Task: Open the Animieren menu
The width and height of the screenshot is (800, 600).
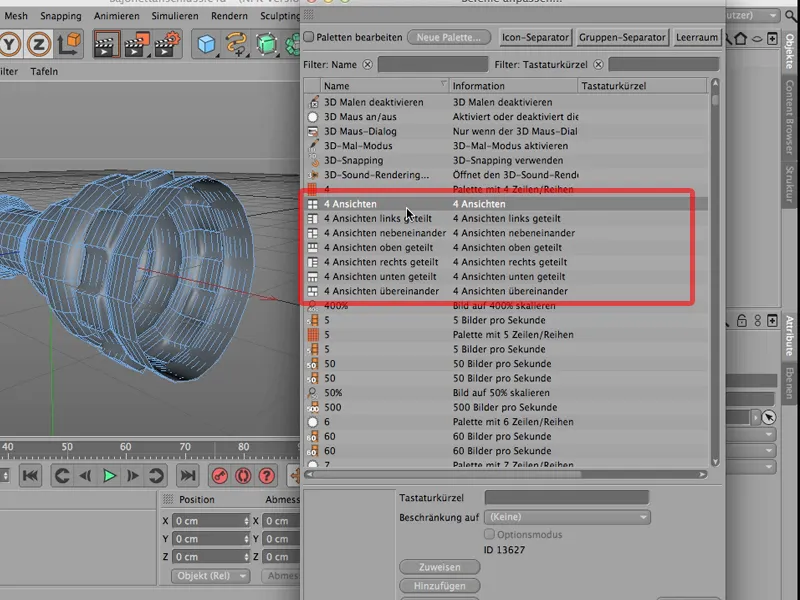Action: point(116,16)
